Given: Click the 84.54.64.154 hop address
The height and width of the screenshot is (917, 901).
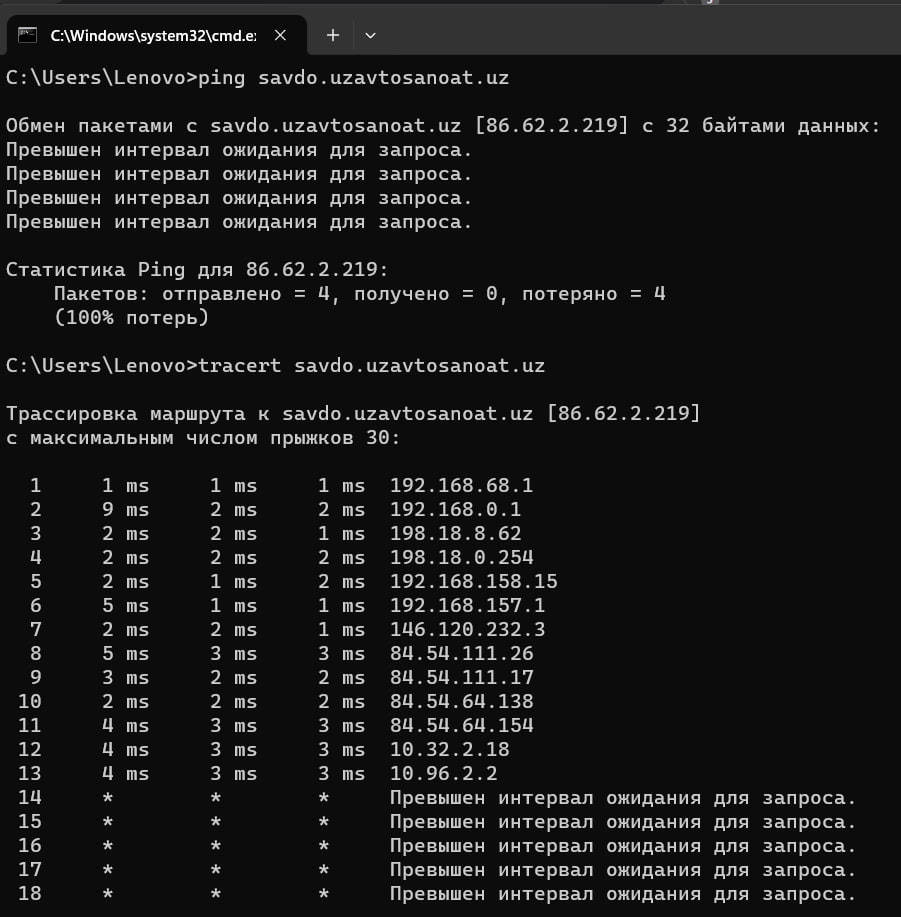Looking at the screenshot, I should pos(461,726).
